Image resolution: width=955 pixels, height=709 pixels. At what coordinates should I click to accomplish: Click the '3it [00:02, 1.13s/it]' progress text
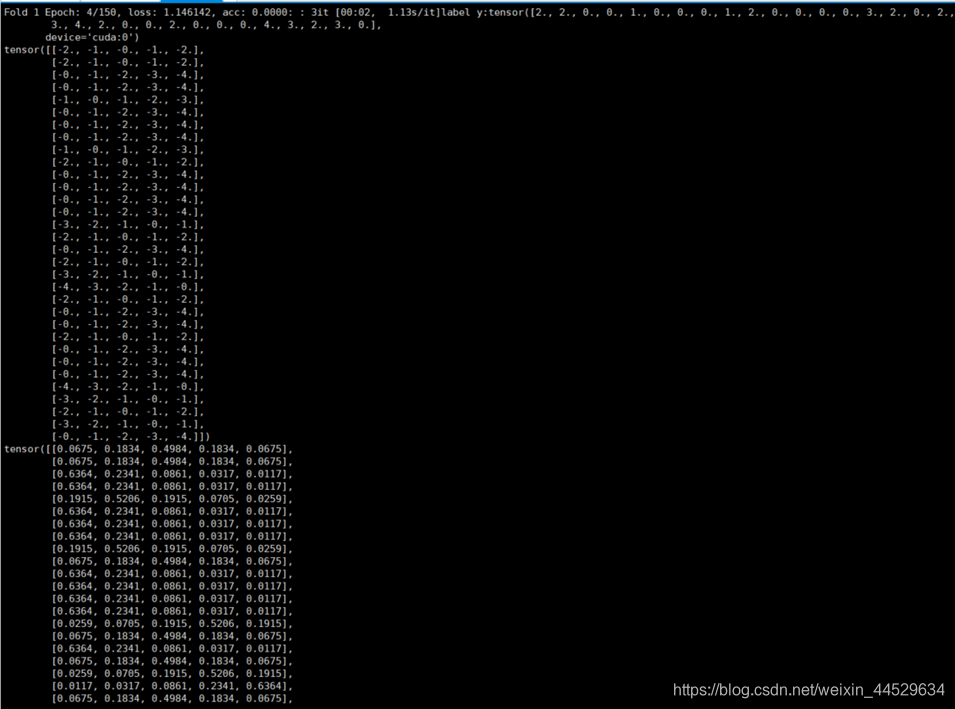tap(374, 12)
